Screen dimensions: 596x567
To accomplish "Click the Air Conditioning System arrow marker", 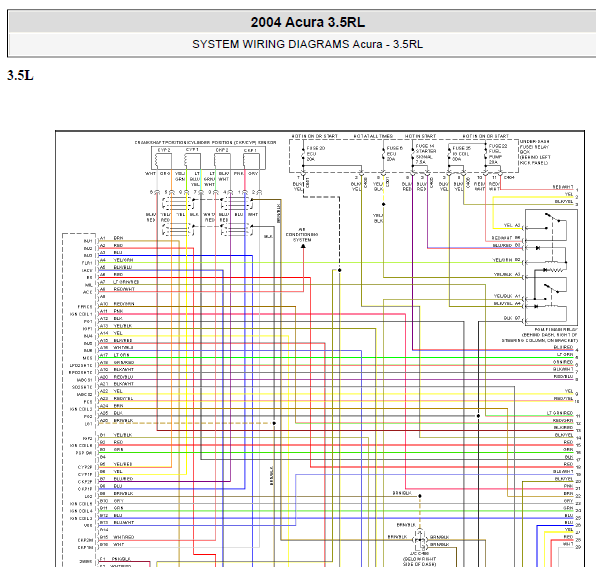I will pyautogui.click(x=303, y=246).
